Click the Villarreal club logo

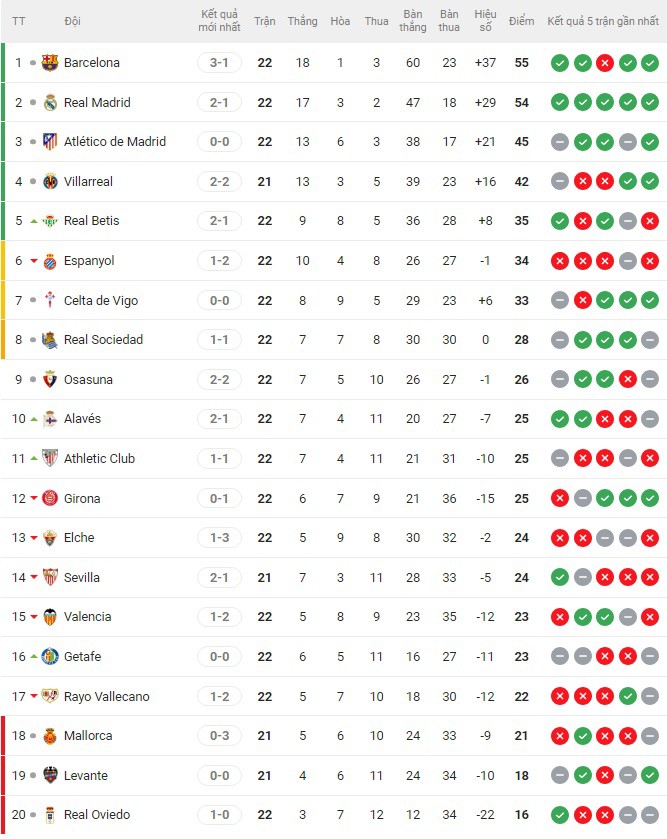coord(52,181)
